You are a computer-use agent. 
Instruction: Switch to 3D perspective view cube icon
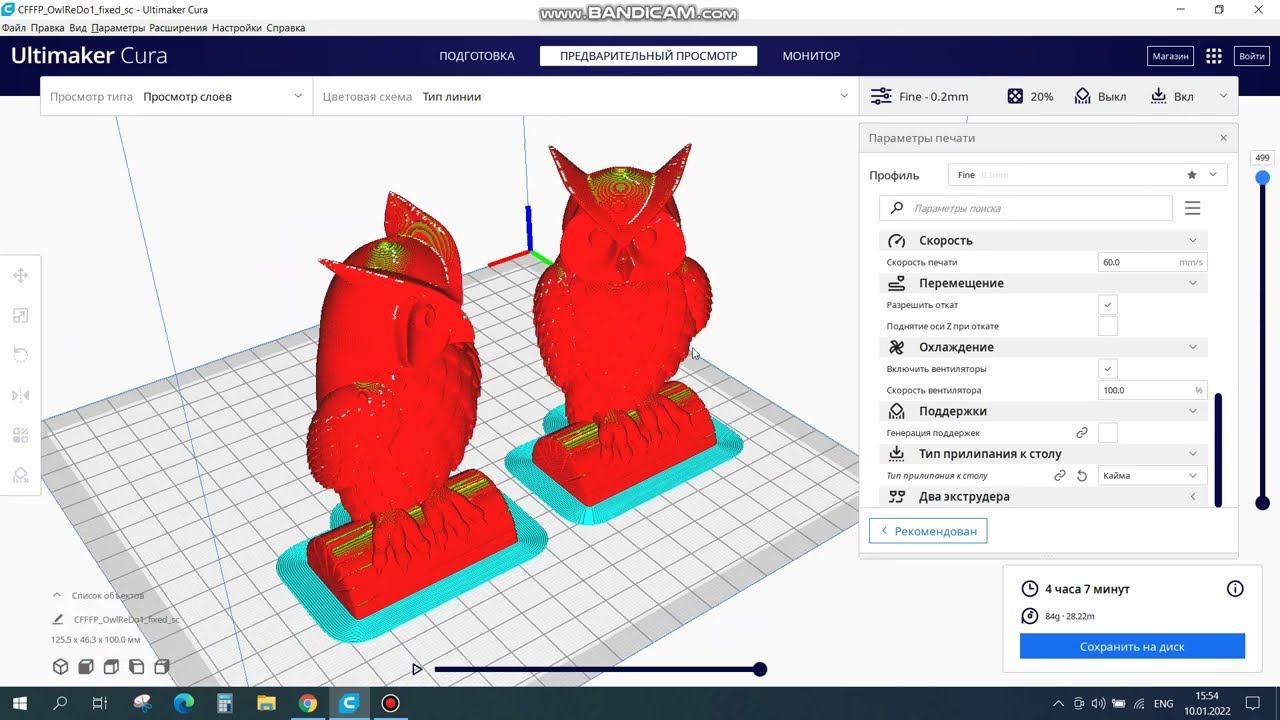(60, 667)
